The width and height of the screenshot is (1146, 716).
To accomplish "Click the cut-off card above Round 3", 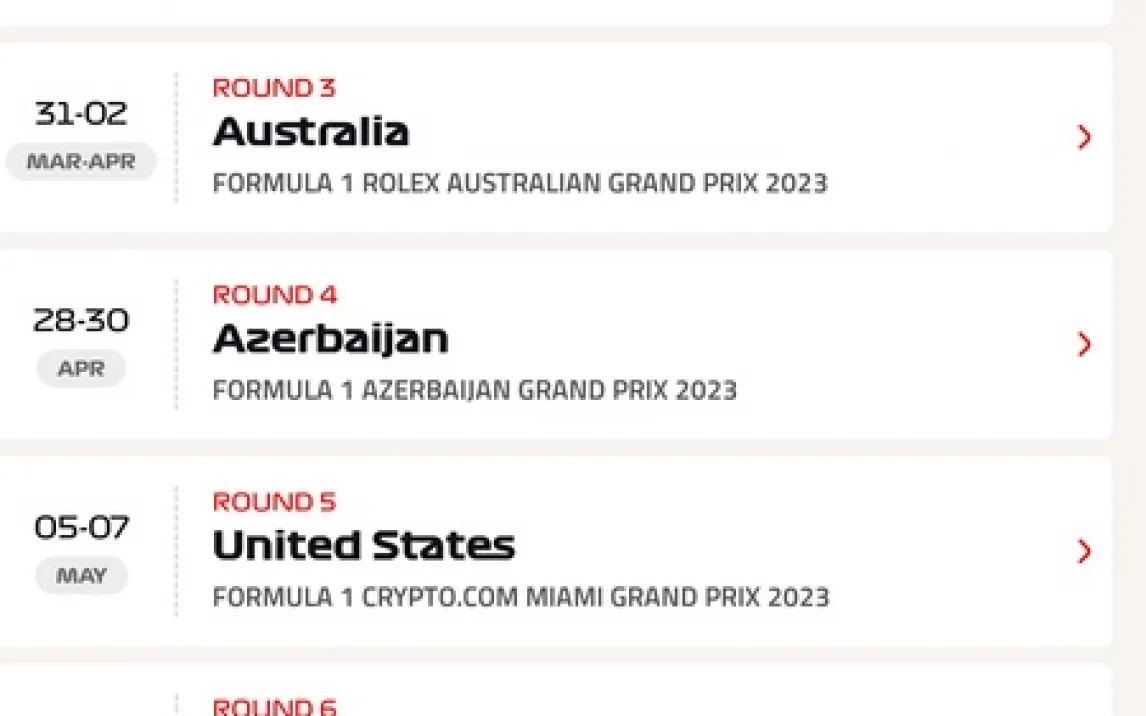I will point(556,11).
